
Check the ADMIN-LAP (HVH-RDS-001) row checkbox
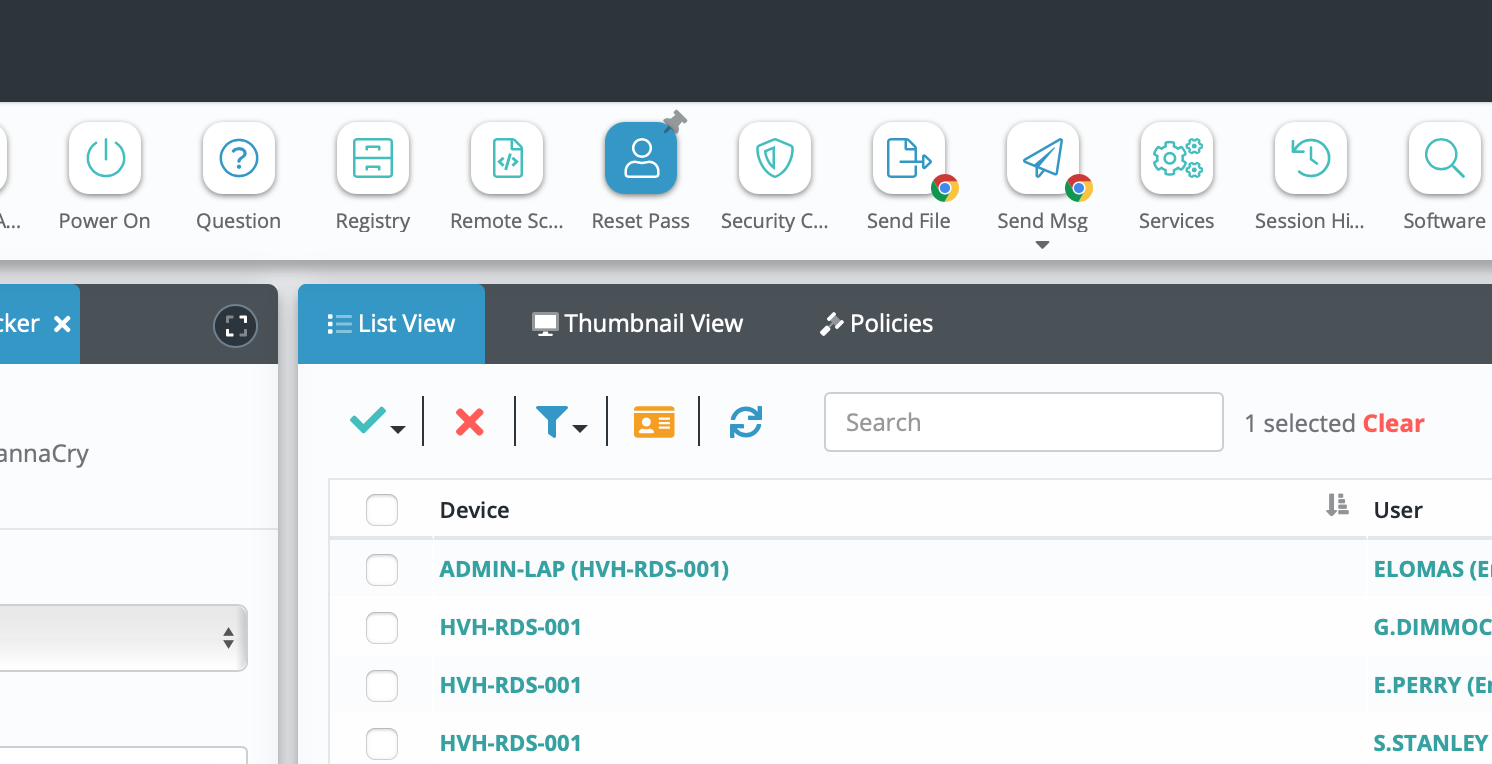(382, 570)
